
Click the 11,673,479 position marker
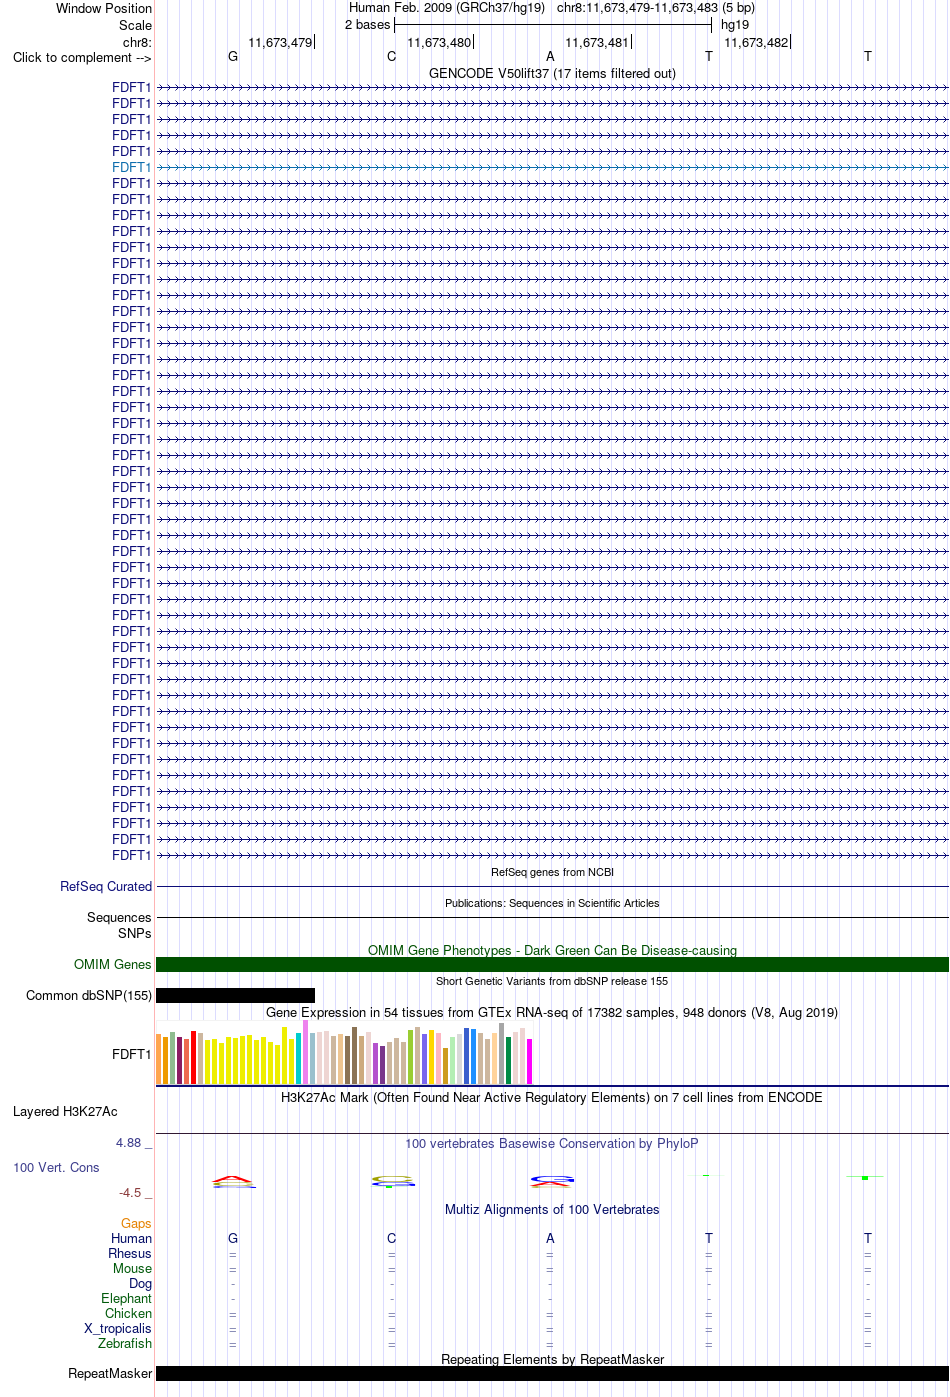tap(281, 42)
